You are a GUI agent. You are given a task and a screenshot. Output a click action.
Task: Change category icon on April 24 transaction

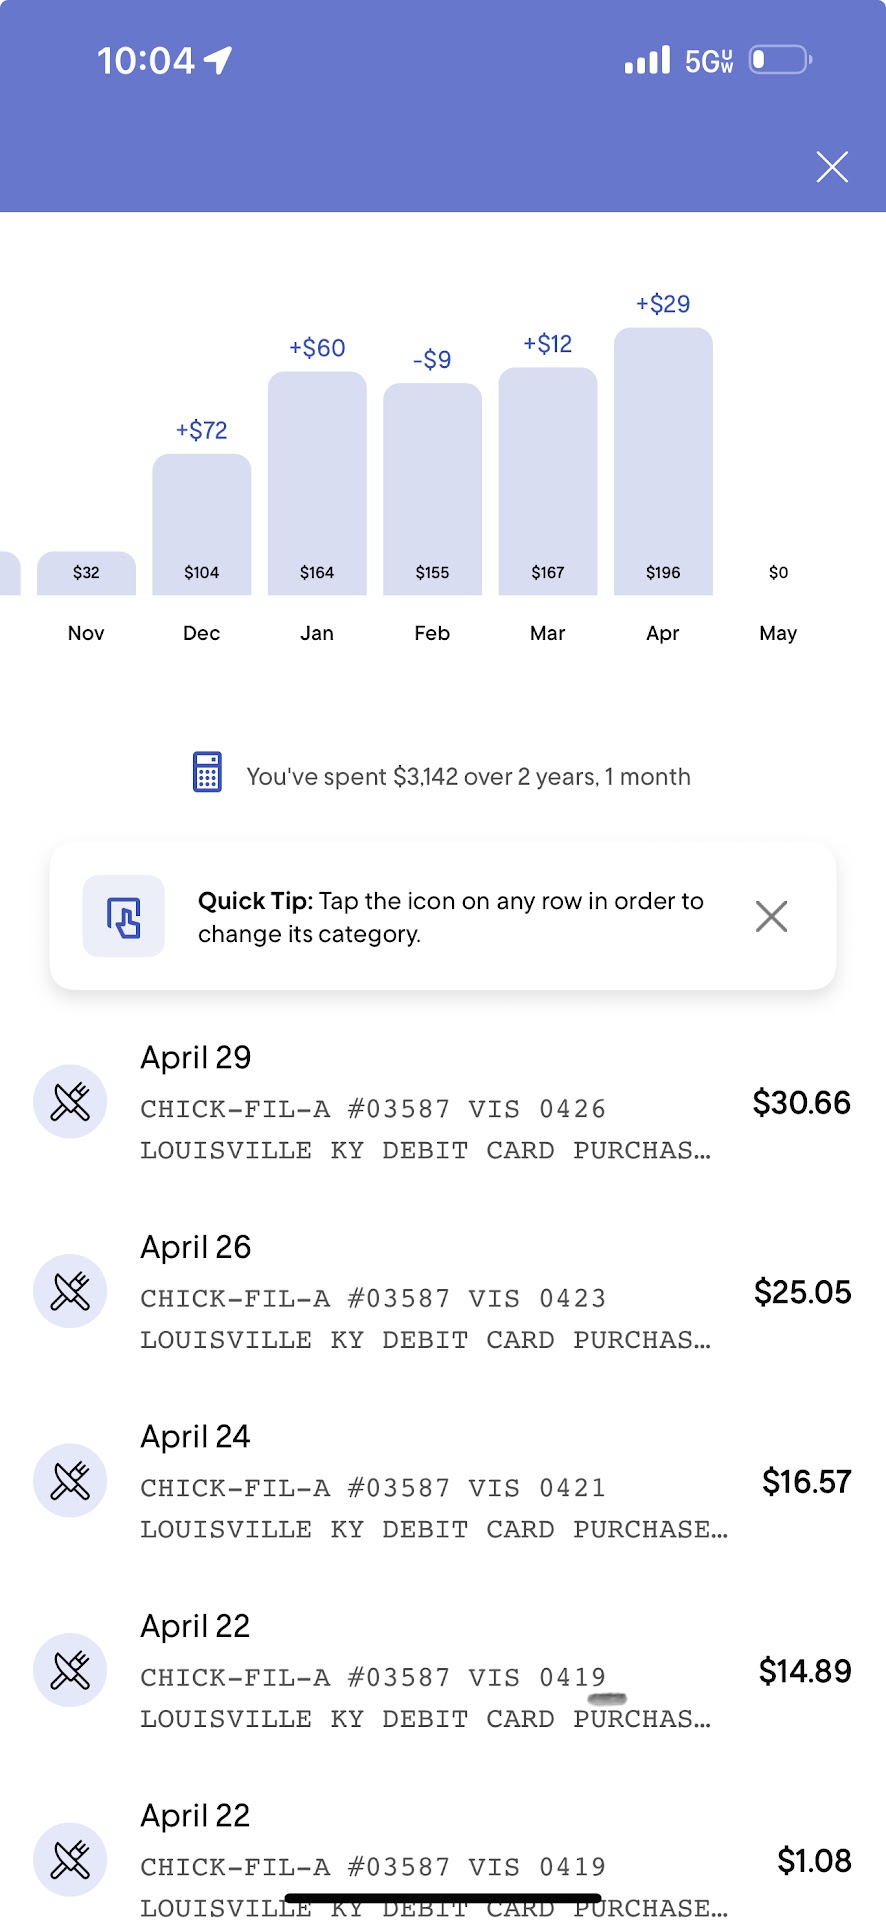coord(70,1481)
